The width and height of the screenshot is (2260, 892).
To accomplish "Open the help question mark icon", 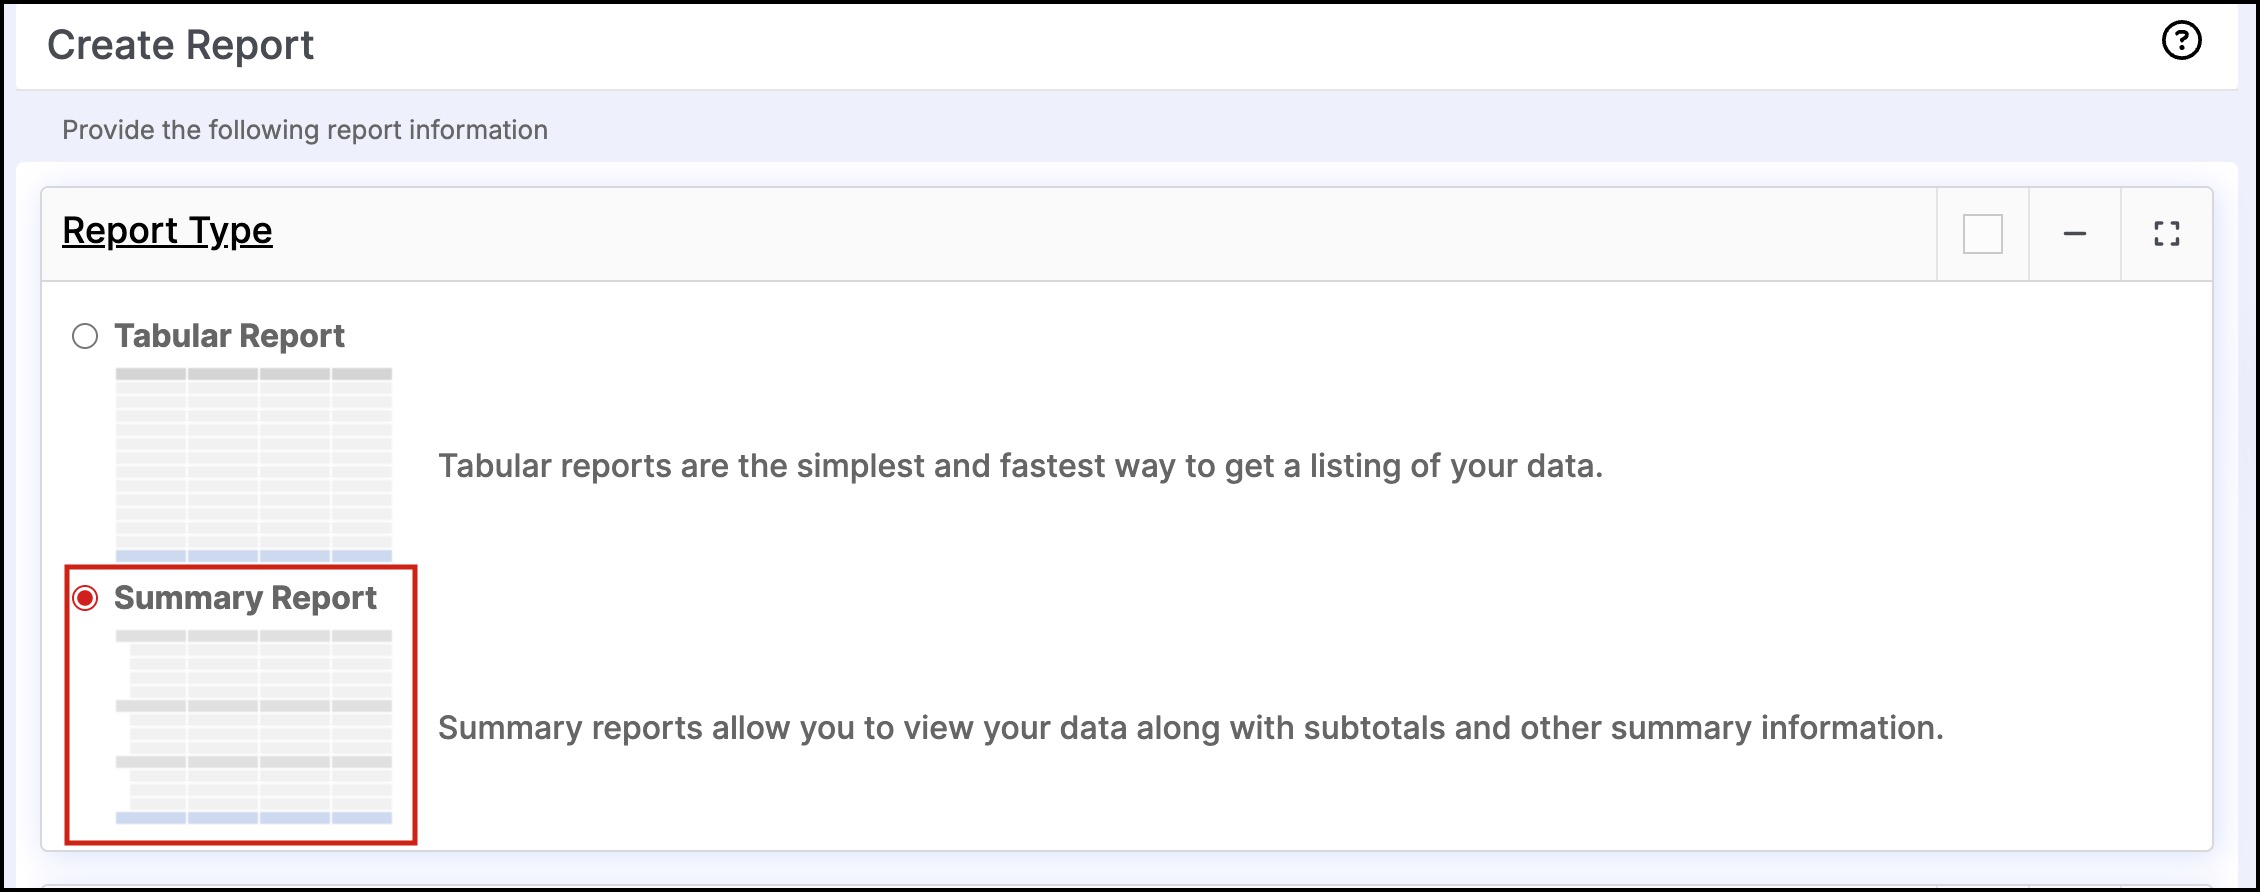I will [x=2181, y=41].
